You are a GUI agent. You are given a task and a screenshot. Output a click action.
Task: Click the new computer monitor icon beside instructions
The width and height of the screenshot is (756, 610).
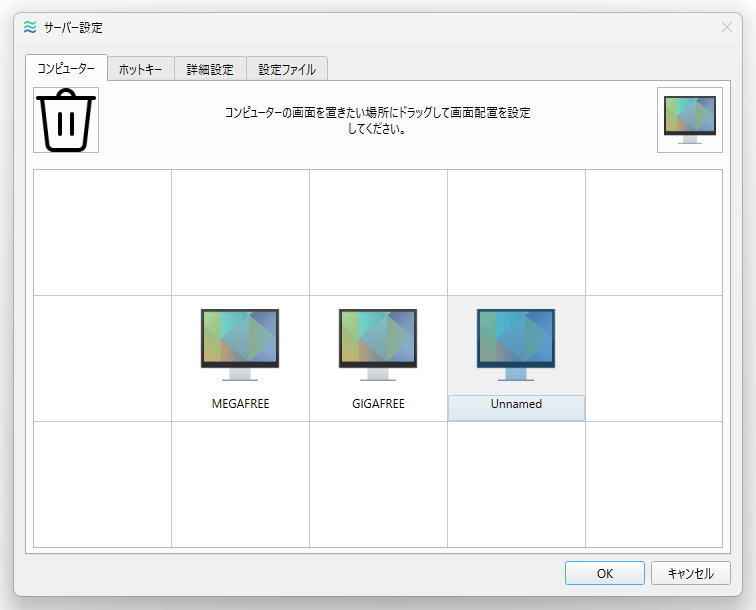click(x=689, y=120)
